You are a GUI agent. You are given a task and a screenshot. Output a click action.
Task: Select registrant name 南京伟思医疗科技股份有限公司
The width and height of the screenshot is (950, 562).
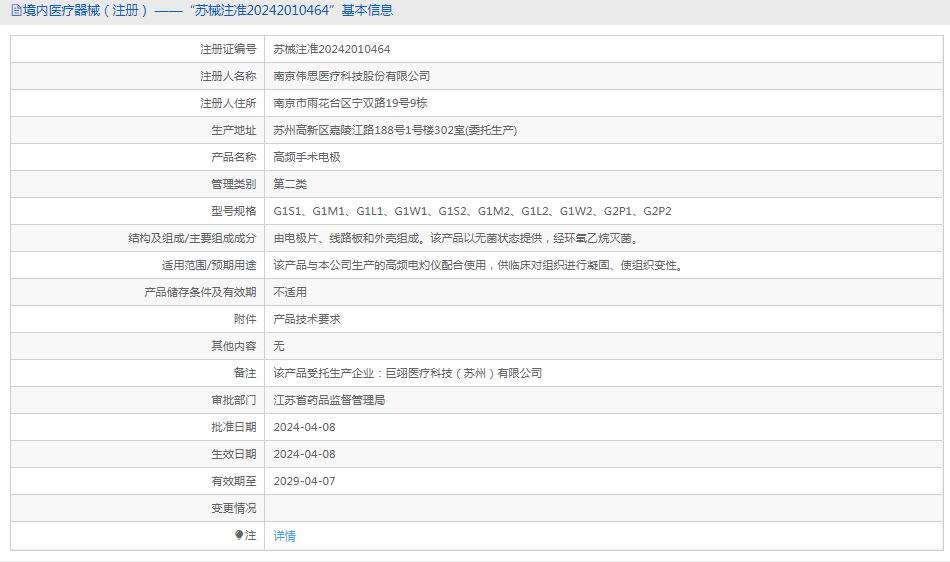tap(351, 76)
